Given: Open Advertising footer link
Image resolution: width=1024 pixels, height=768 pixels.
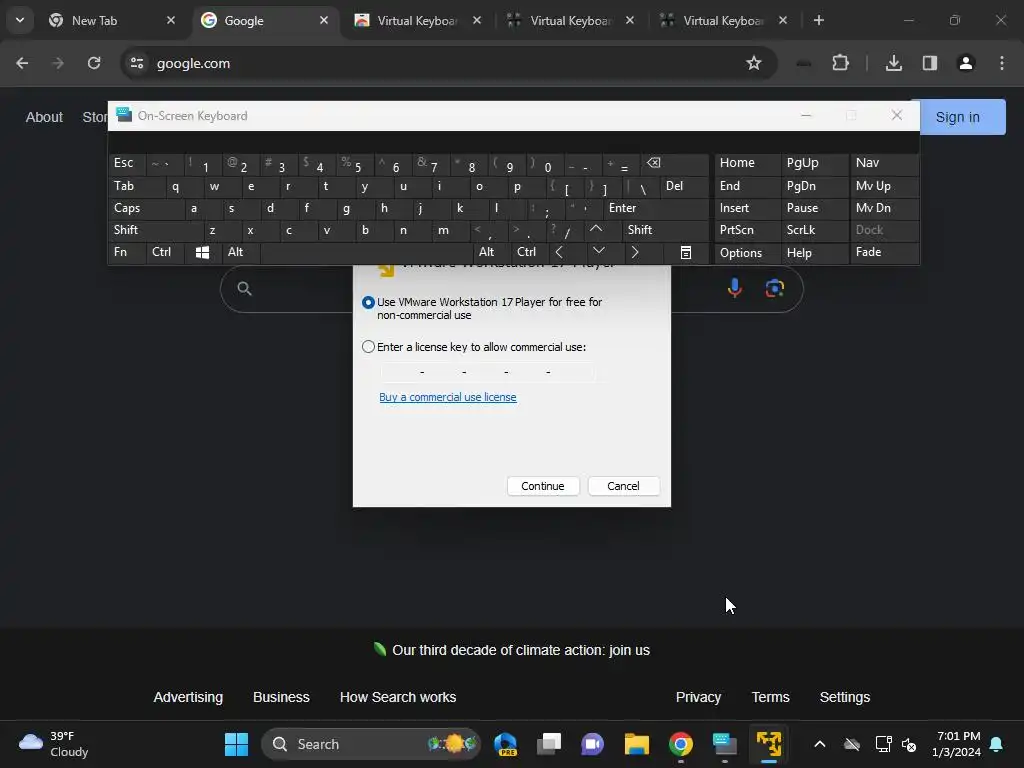Looking at the screenshot, I should (188, 697).
